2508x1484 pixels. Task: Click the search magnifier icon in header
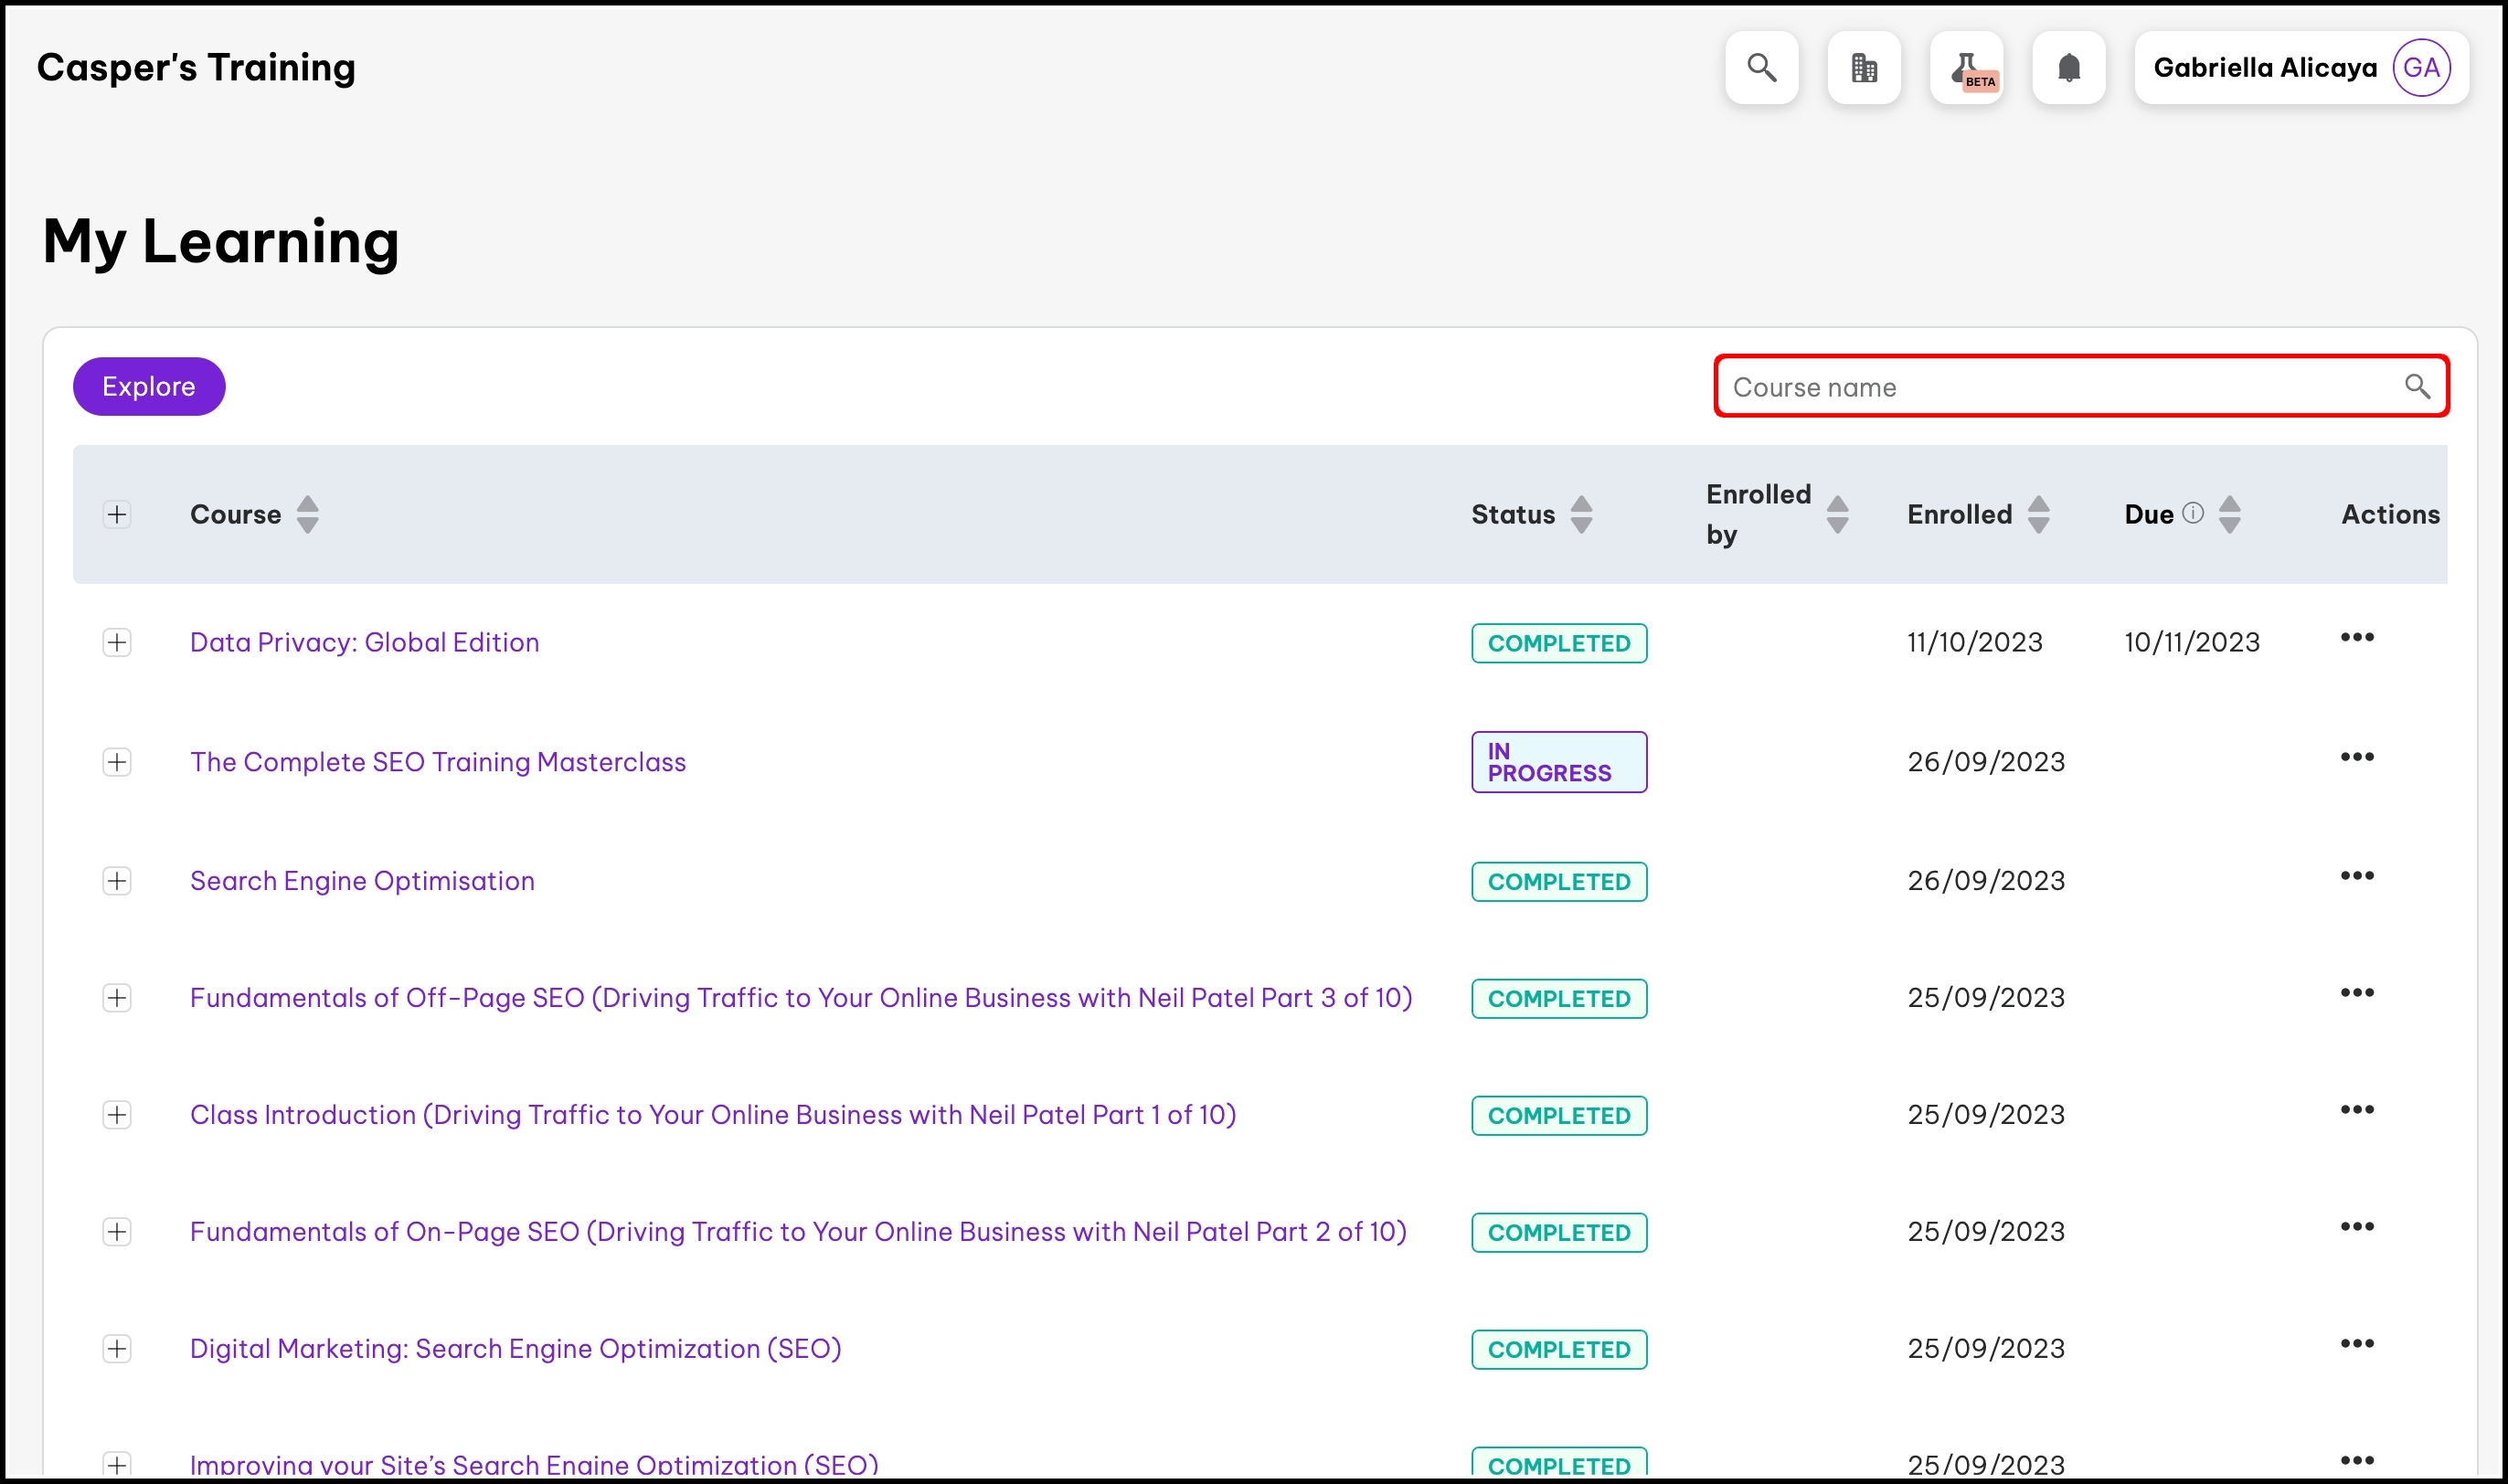click(1761, 68)
